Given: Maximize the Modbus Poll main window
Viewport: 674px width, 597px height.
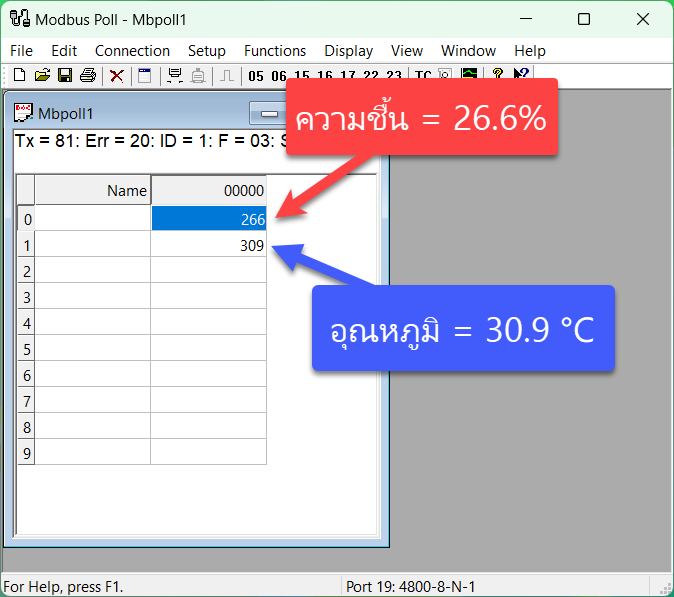Looking at the screenshot, I should (584, 19).
